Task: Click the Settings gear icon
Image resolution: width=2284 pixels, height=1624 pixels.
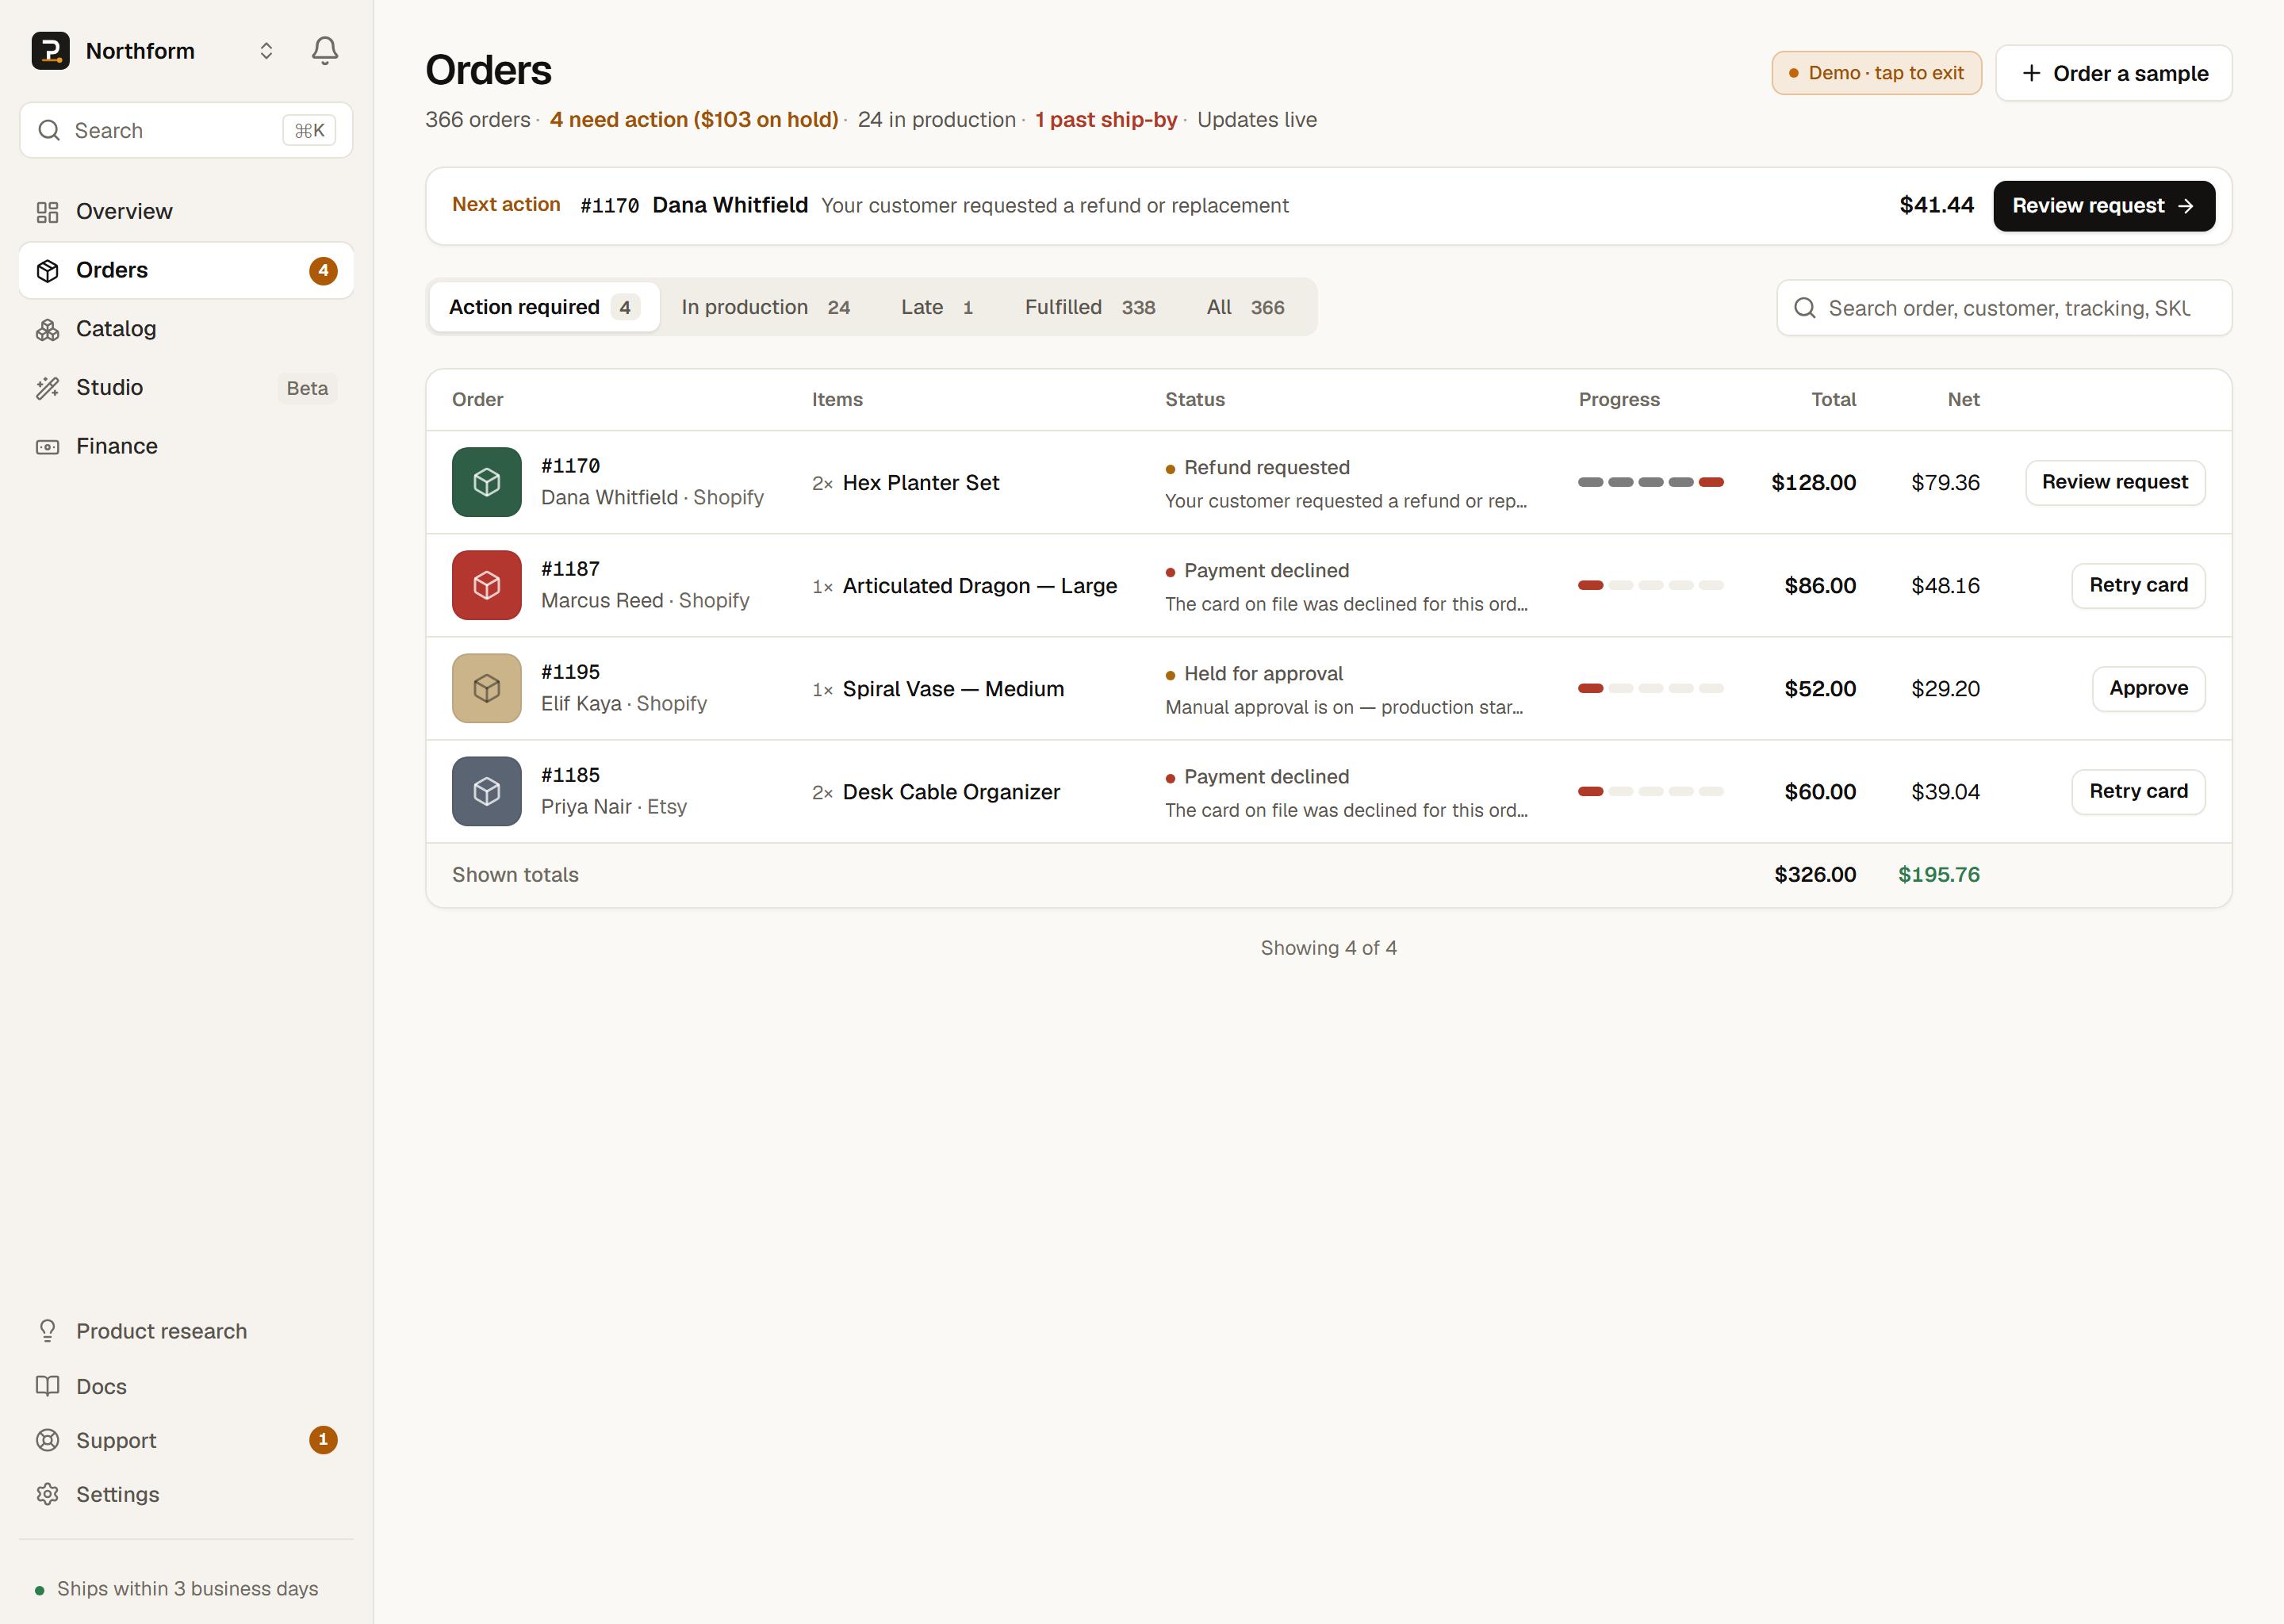Action: pos(47,1494)
